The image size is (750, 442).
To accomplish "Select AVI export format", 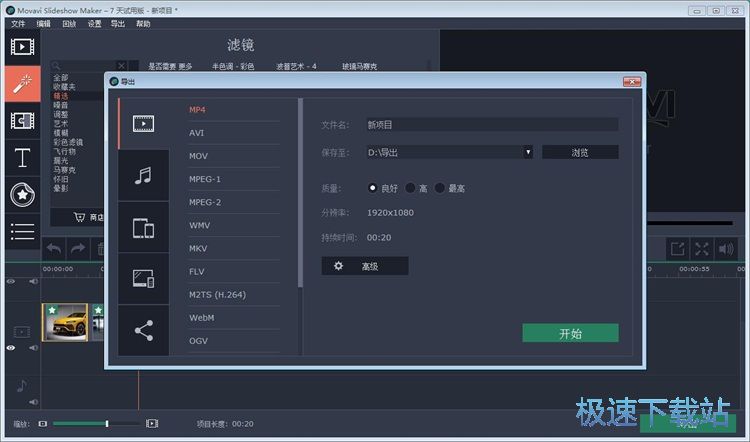I will [x=197, y=133].
